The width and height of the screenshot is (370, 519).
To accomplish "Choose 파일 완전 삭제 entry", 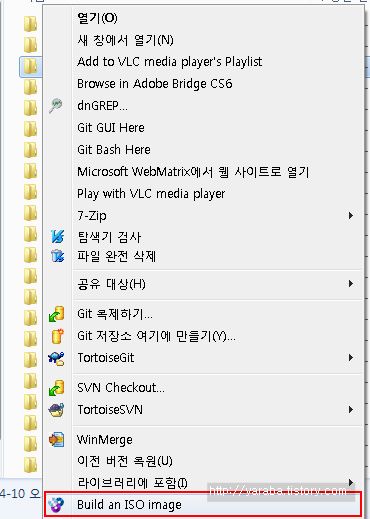I will 203,256.
